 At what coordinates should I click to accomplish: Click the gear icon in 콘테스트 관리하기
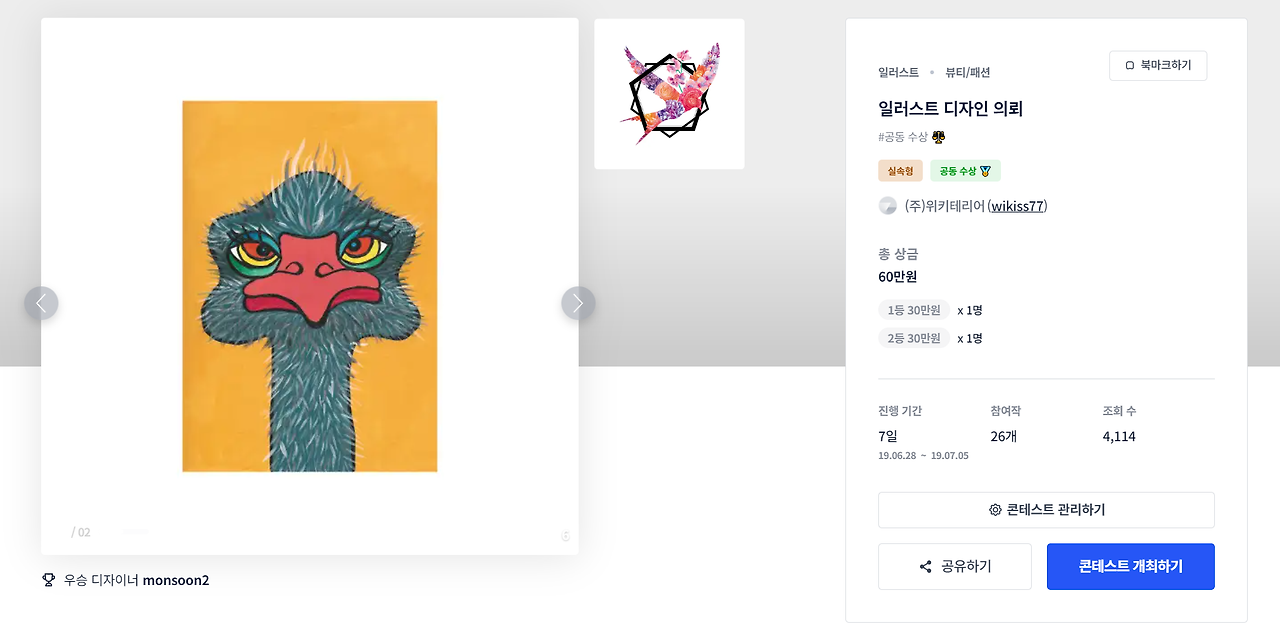tap(995, 510)
